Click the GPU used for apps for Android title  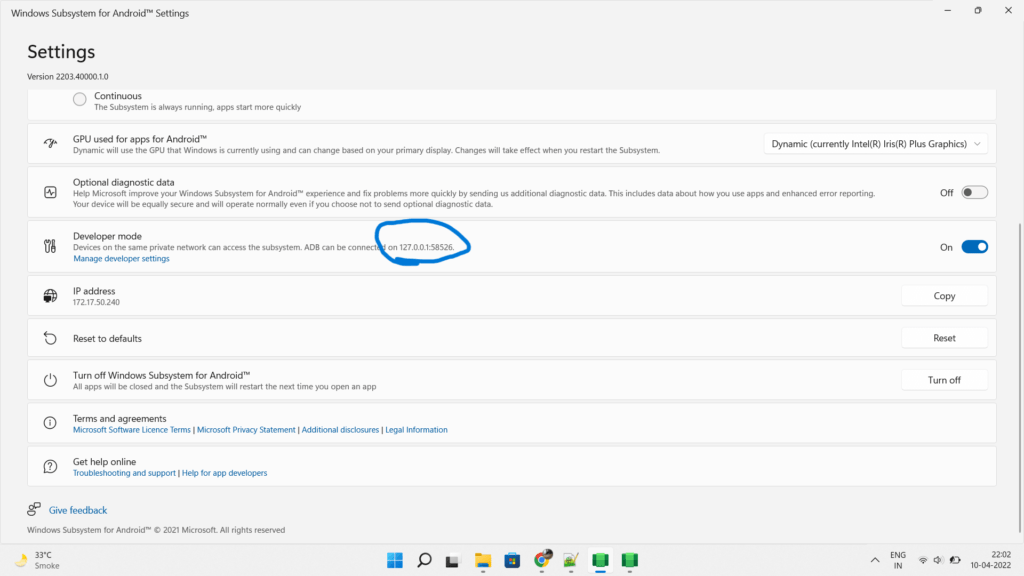coord(140,139)
